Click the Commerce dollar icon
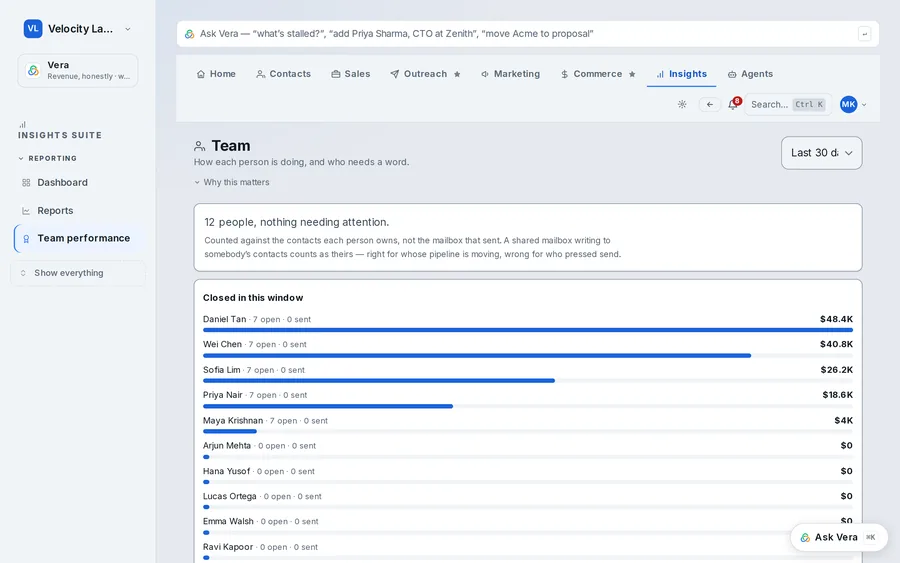This screenshot has height=563, width=900. click(564, 74)
